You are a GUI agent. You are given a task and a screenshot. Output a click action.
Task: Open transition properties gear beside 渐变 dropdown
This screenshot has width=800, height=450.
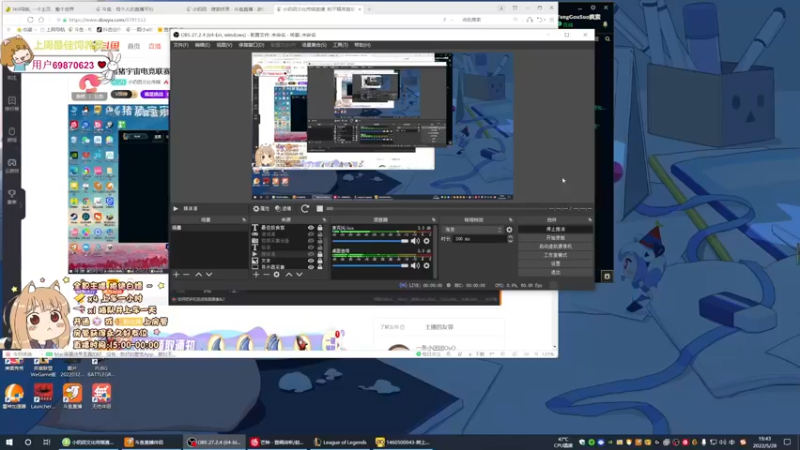[509, 230]
